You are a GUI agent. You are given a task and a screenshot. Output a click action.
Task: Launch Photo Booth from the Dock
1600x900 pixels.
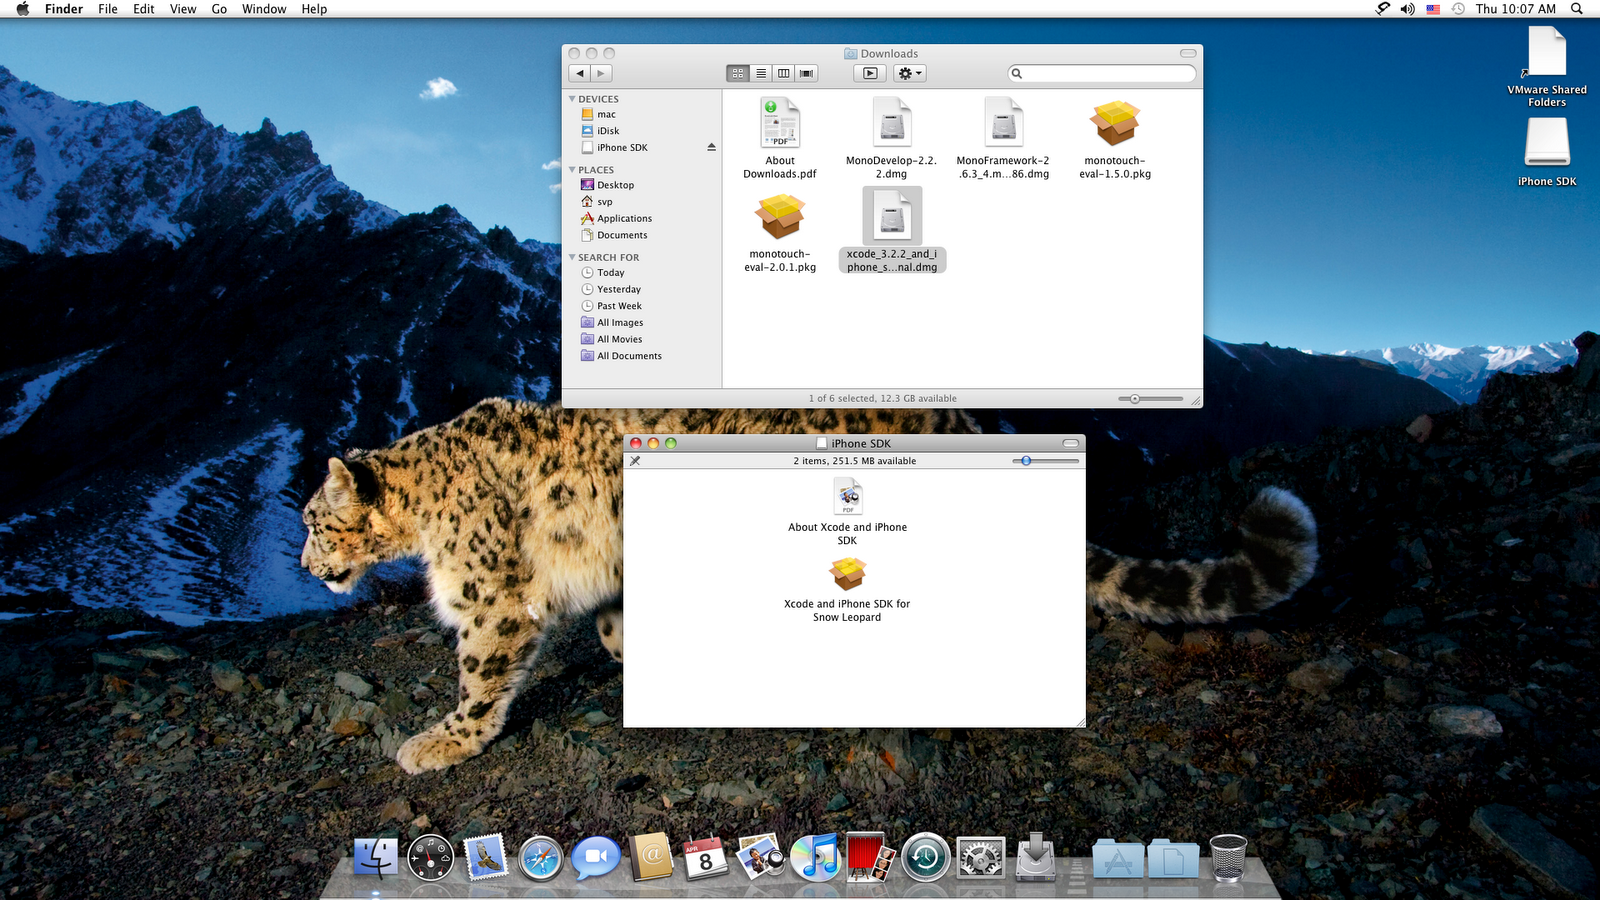[x=869, y=857]
